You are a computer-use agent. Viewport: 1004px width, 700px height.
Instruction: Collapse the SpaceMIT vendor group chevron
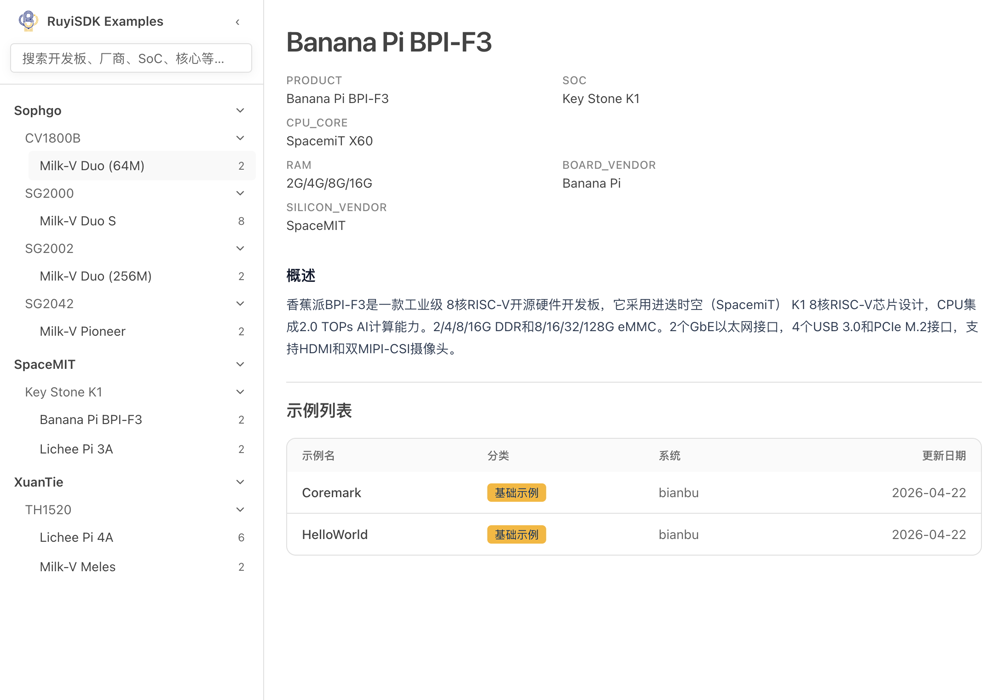coord(240,364)
